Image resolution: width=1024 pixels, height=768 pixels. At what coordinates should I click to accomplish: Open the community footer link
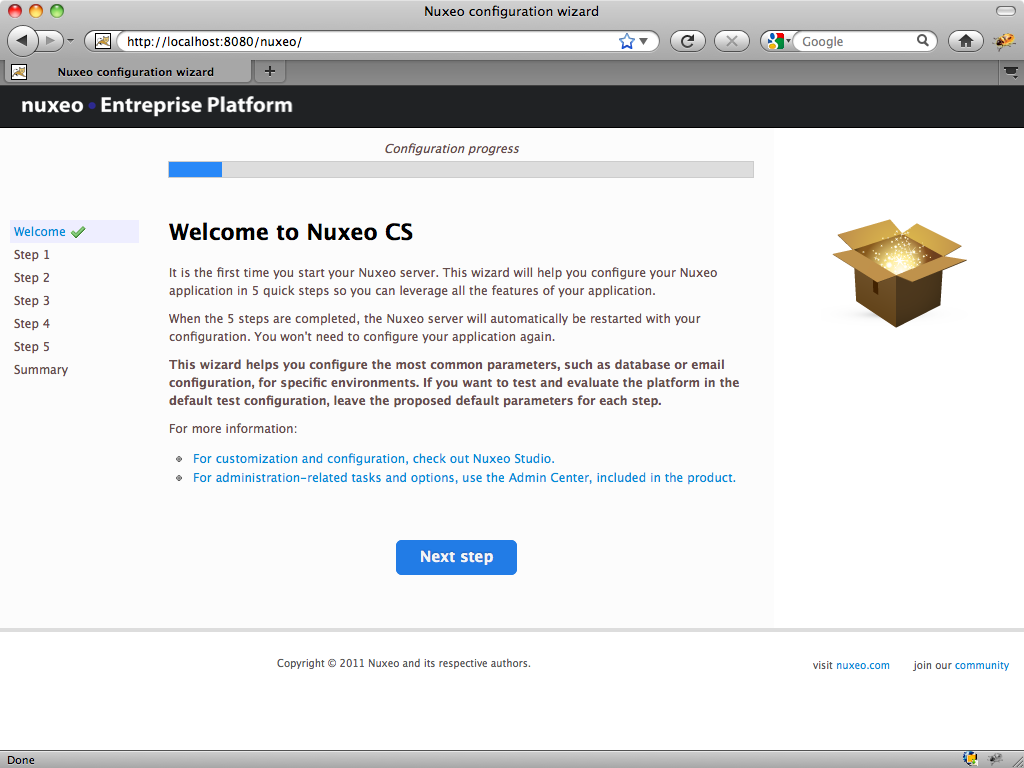click(982, 665)
